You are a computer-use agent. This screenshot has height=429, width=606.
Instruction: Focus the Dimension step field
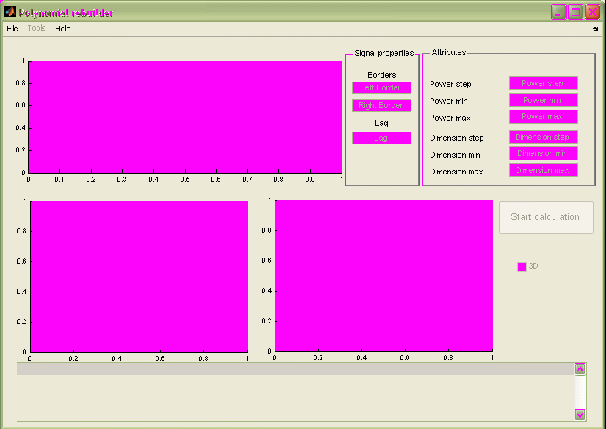(543, 137)
